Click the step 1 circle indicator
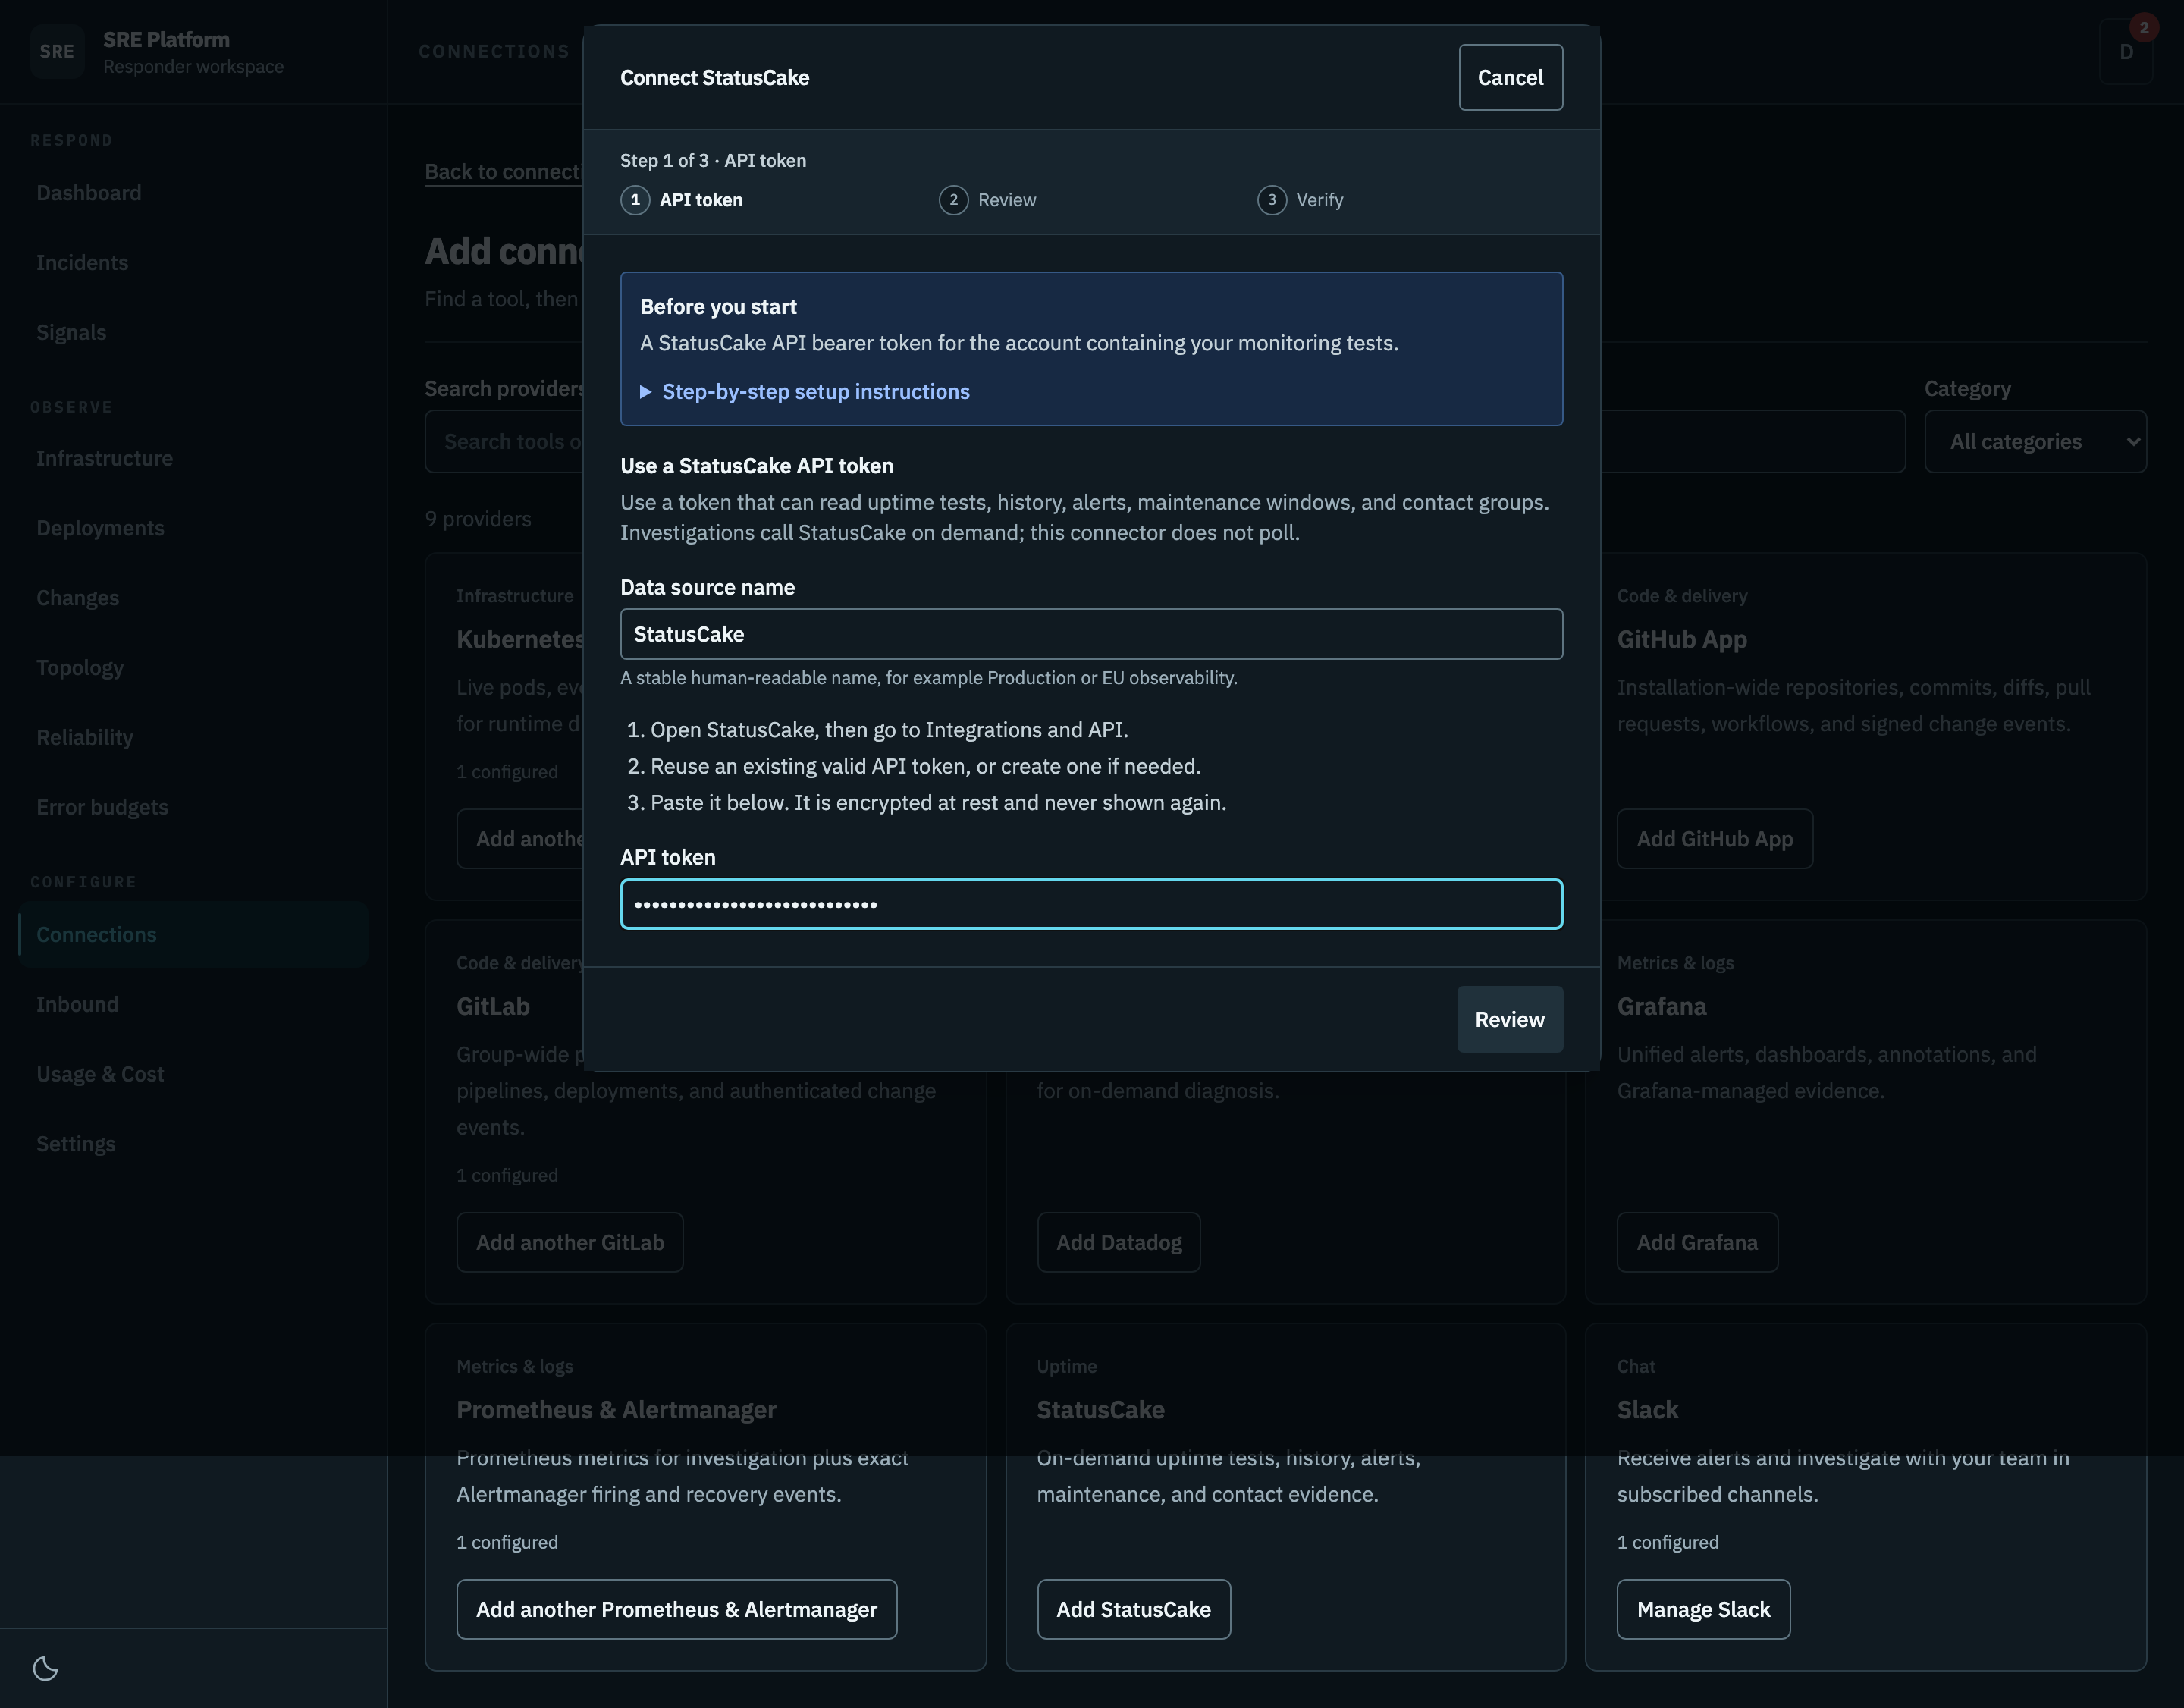Image resolution: width=2184 pixels, height=1708 pixels. (635, 200)
